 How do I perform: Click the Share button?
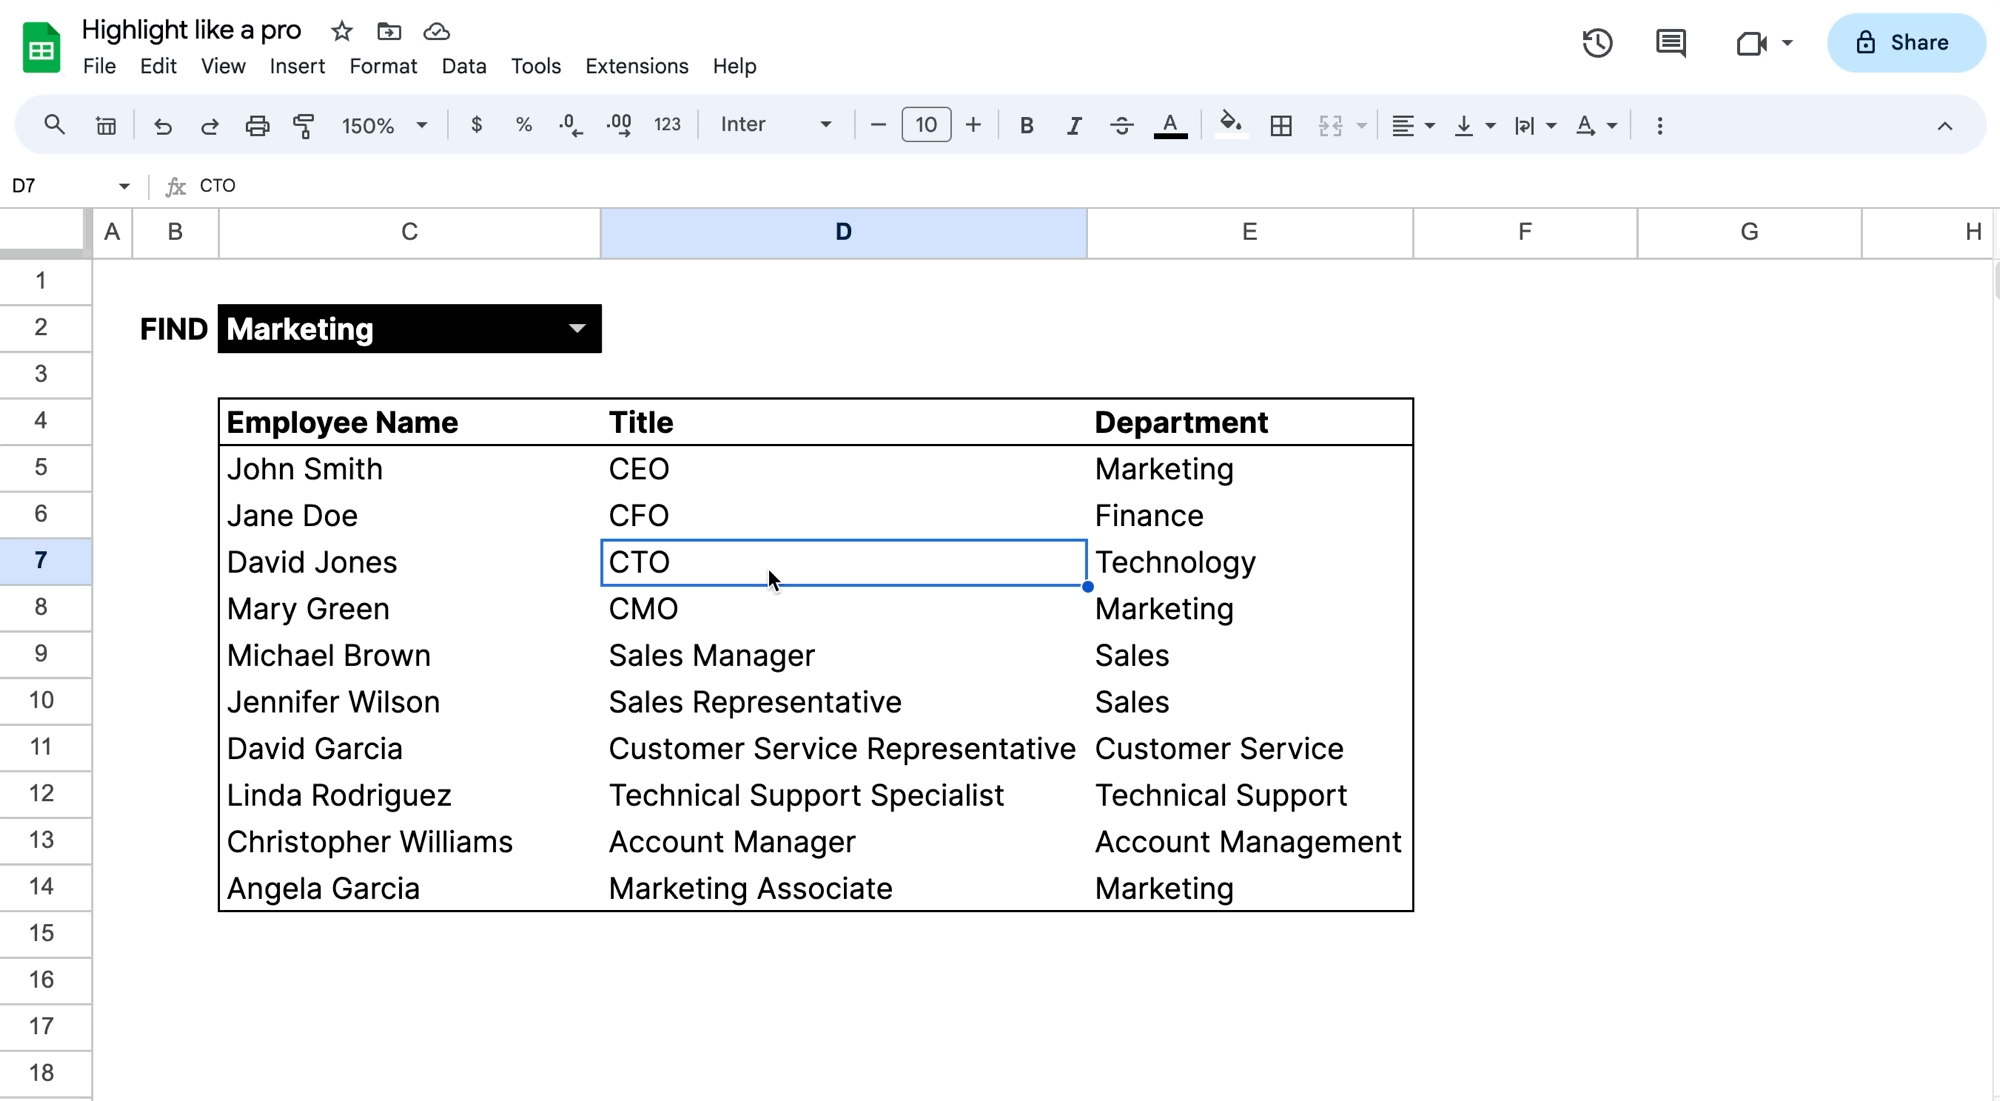click(1904, 43)
